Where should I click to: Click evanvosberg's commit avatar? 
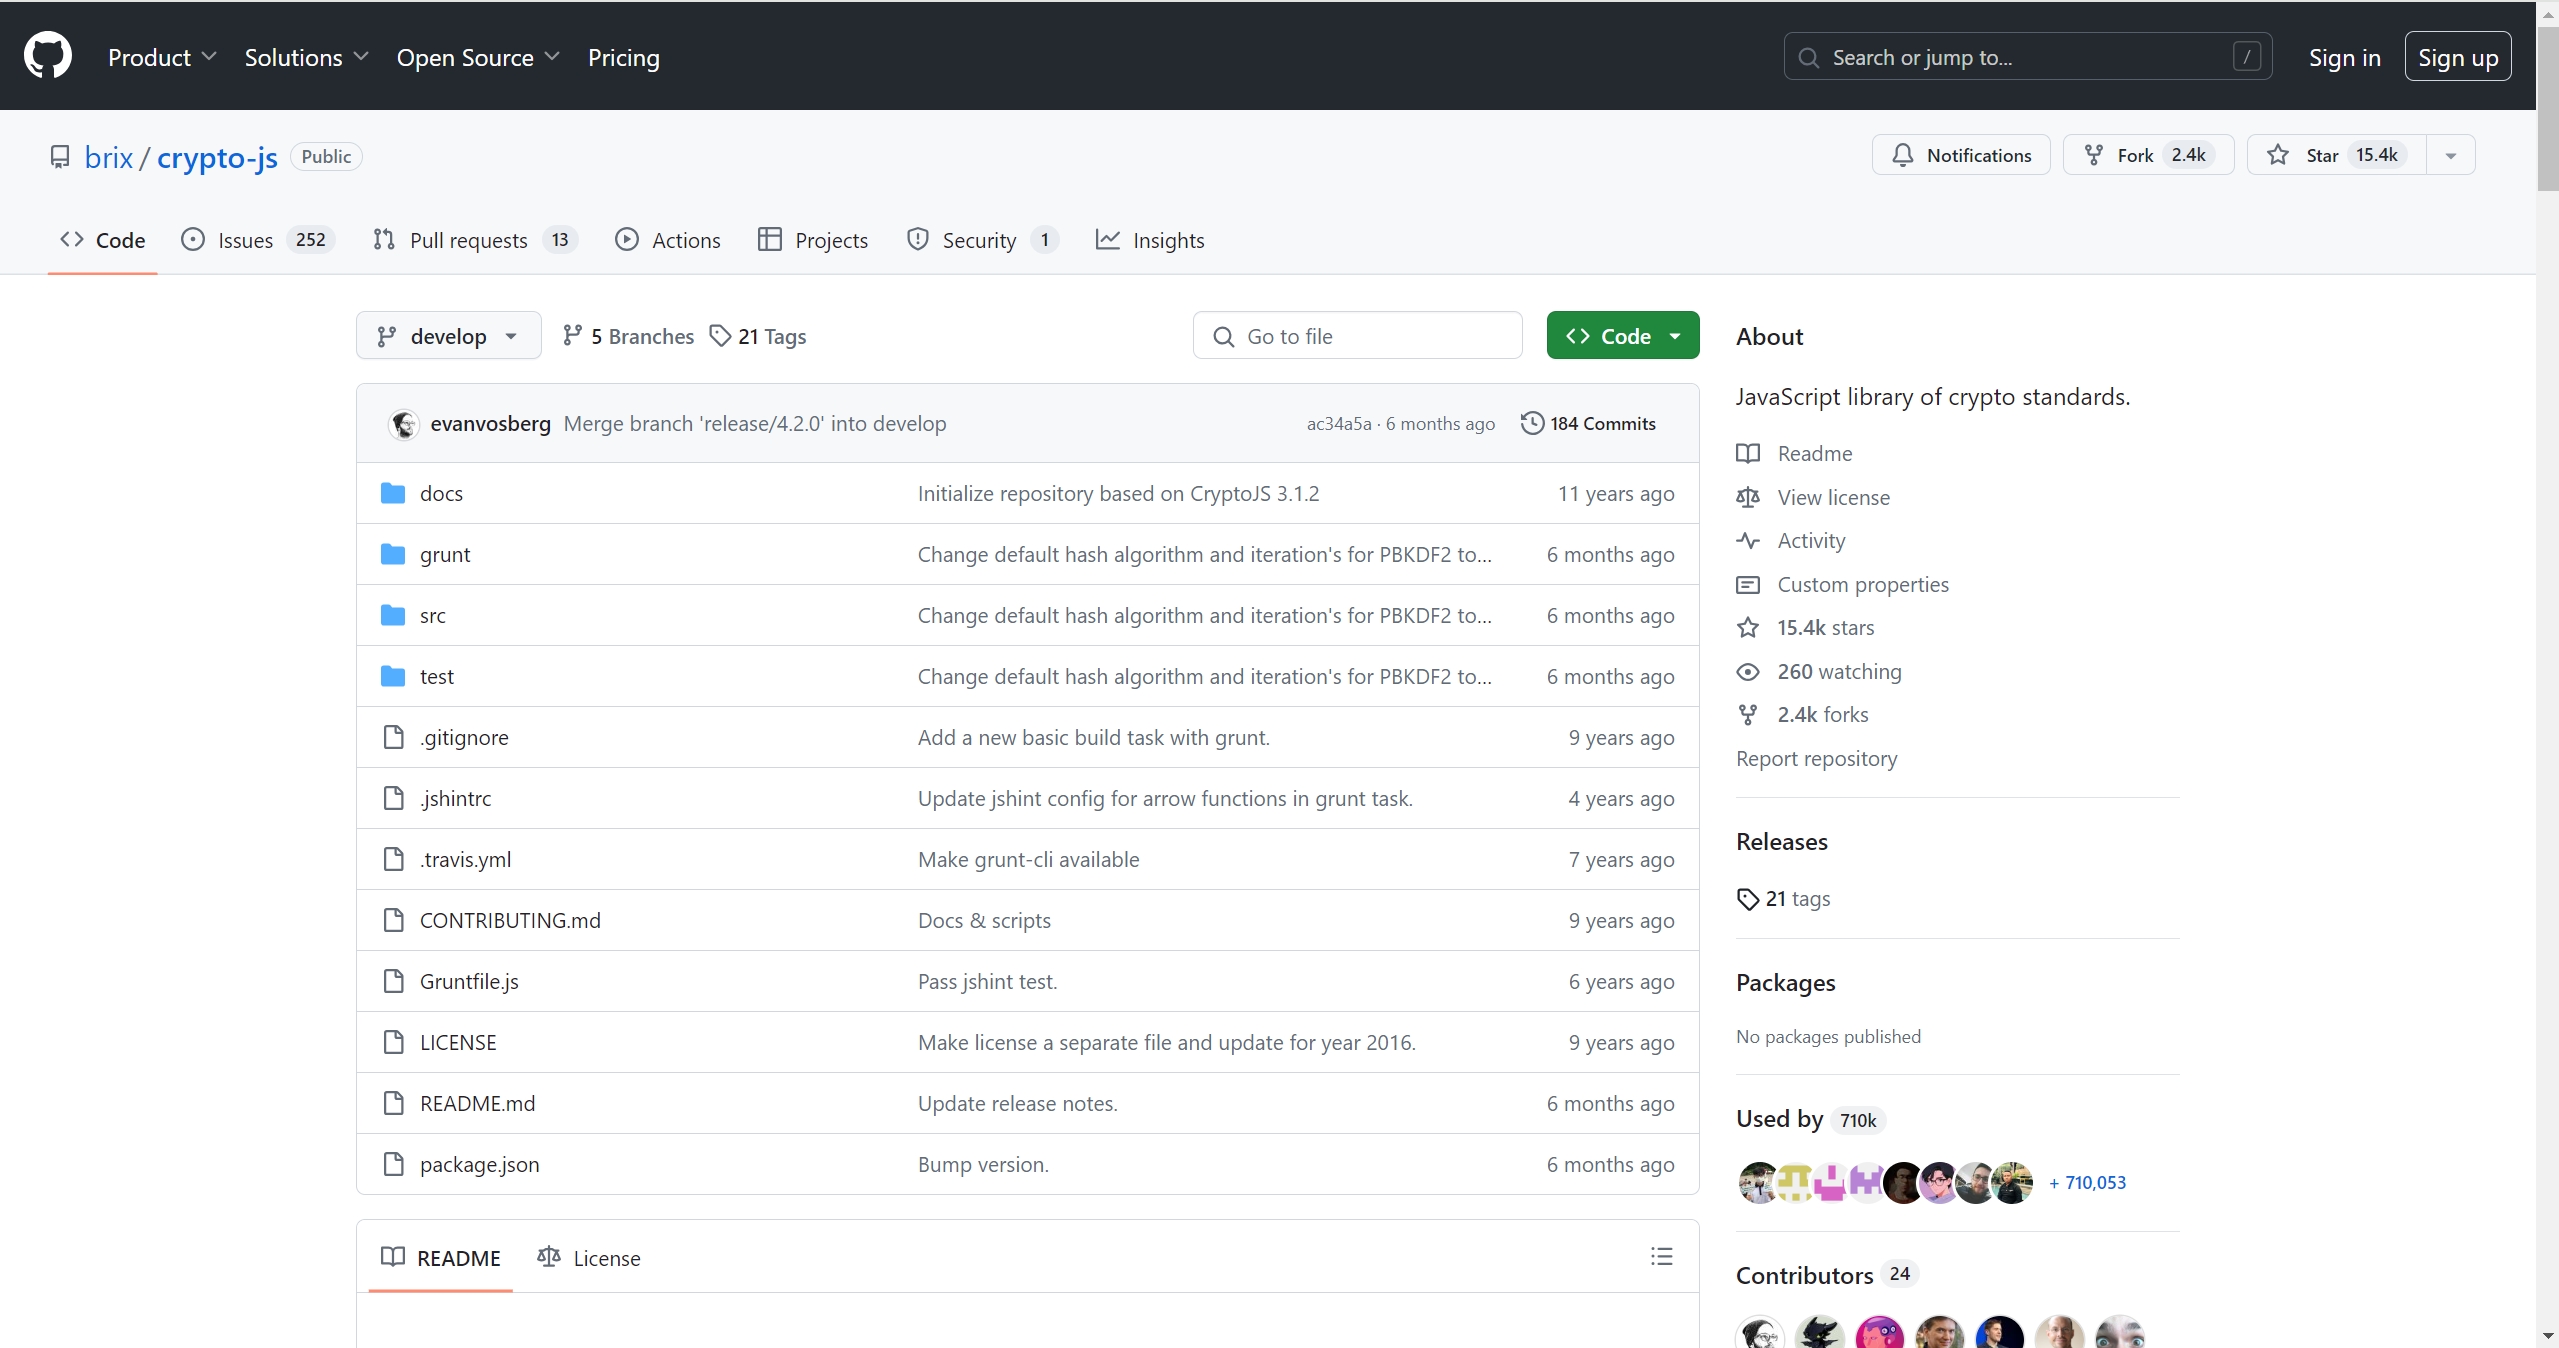[404, 424]
